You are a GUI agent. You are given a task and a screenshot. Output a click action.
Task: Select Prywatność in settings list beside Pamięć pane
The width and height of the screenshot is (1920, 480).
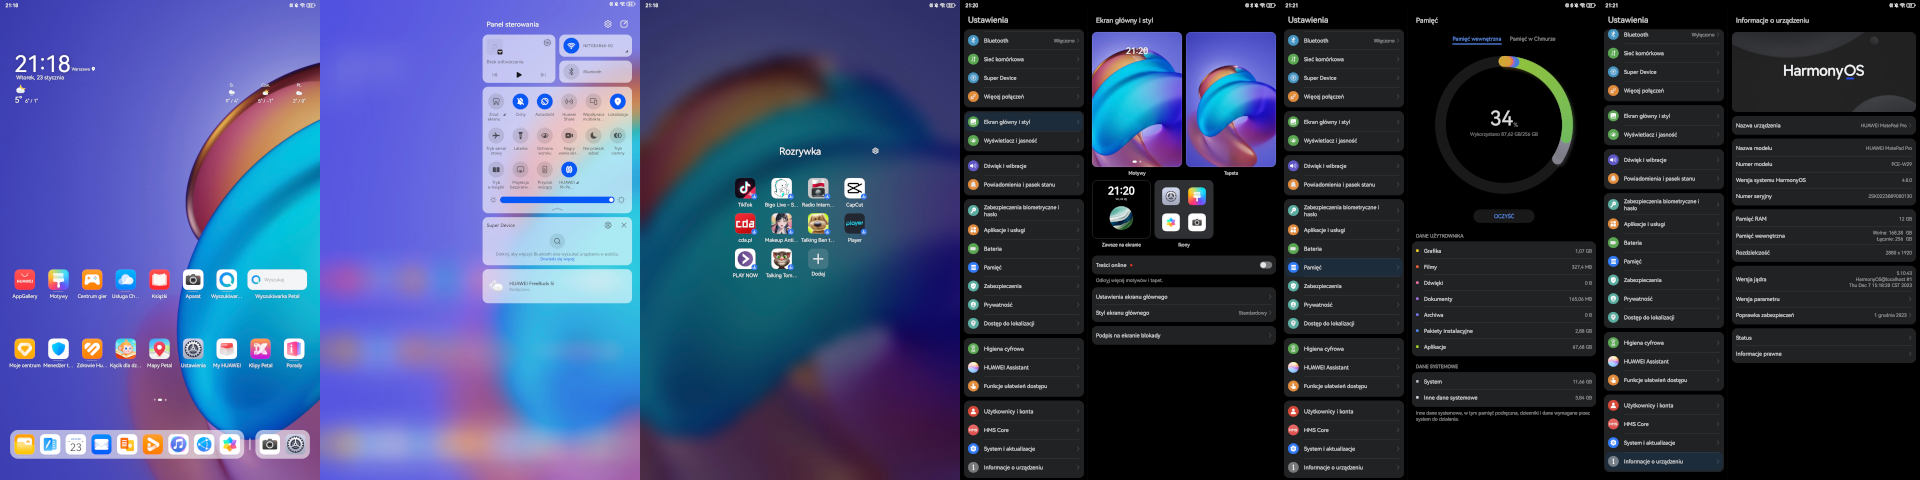click(x=1344, y=305)
